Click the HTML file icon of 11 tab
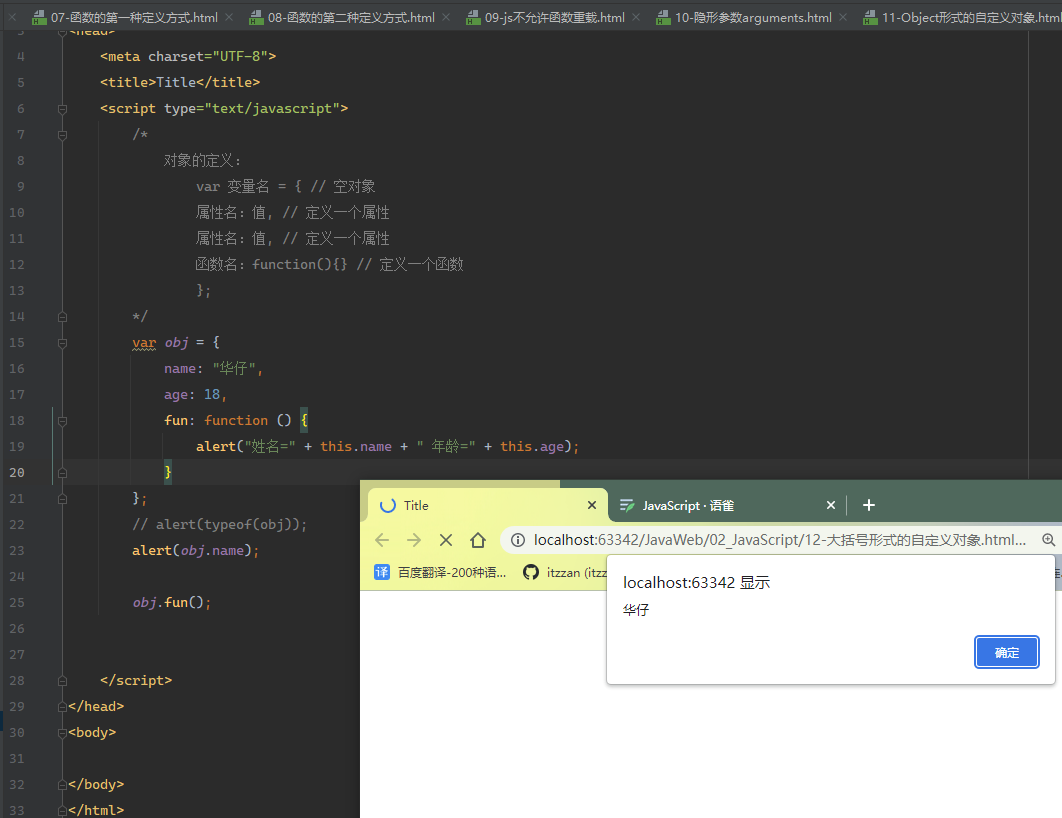This screenshot has width=1062, height=818. [x=870, y=18]
